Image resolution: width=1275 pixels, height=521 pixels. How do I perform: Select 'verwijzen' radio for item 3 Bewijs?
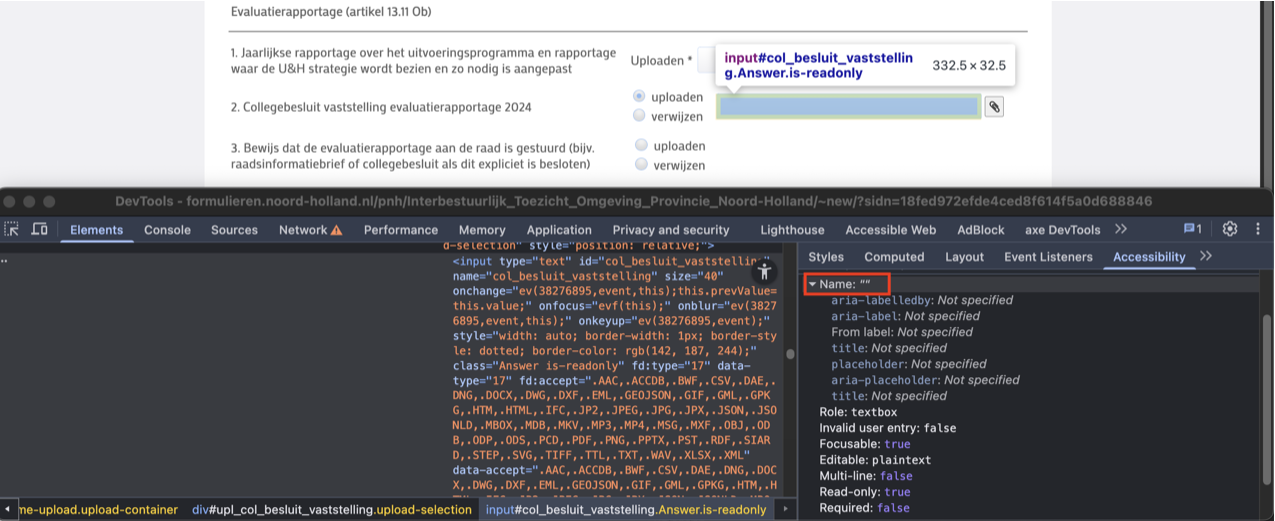tap(640, 165)
